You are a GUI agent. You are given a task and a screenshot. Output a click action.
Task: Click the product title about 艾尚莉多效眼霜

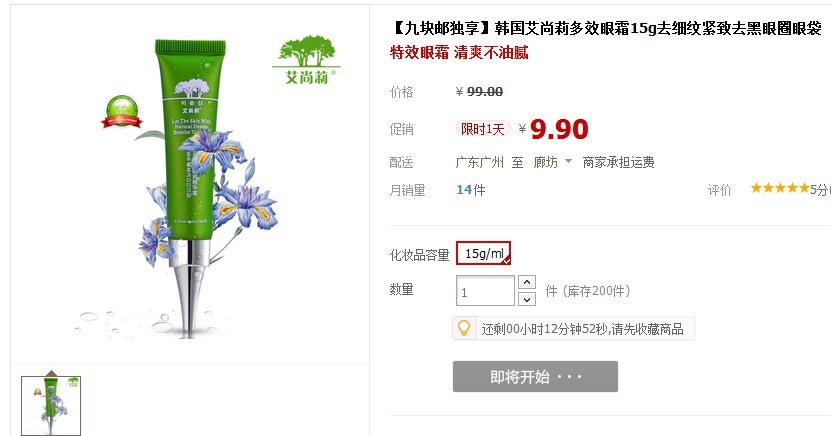tap(605, 28)
